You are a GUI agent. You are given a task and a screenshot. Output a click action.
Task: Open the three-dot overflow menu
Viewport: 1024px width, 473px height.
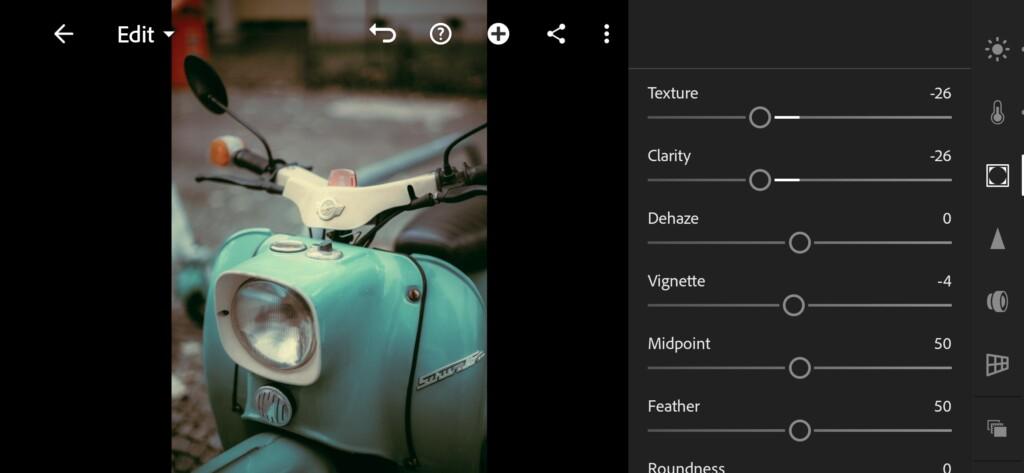point(607,34)
